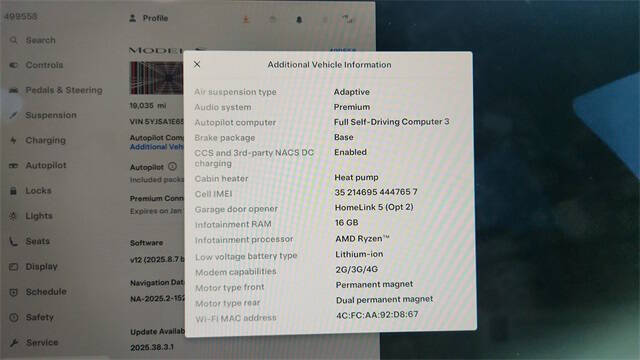This screenshot has width=640, height=360.
Task: Click the Autopilot info circle icon
Action: pyautogui.click(x=173, y=167)
